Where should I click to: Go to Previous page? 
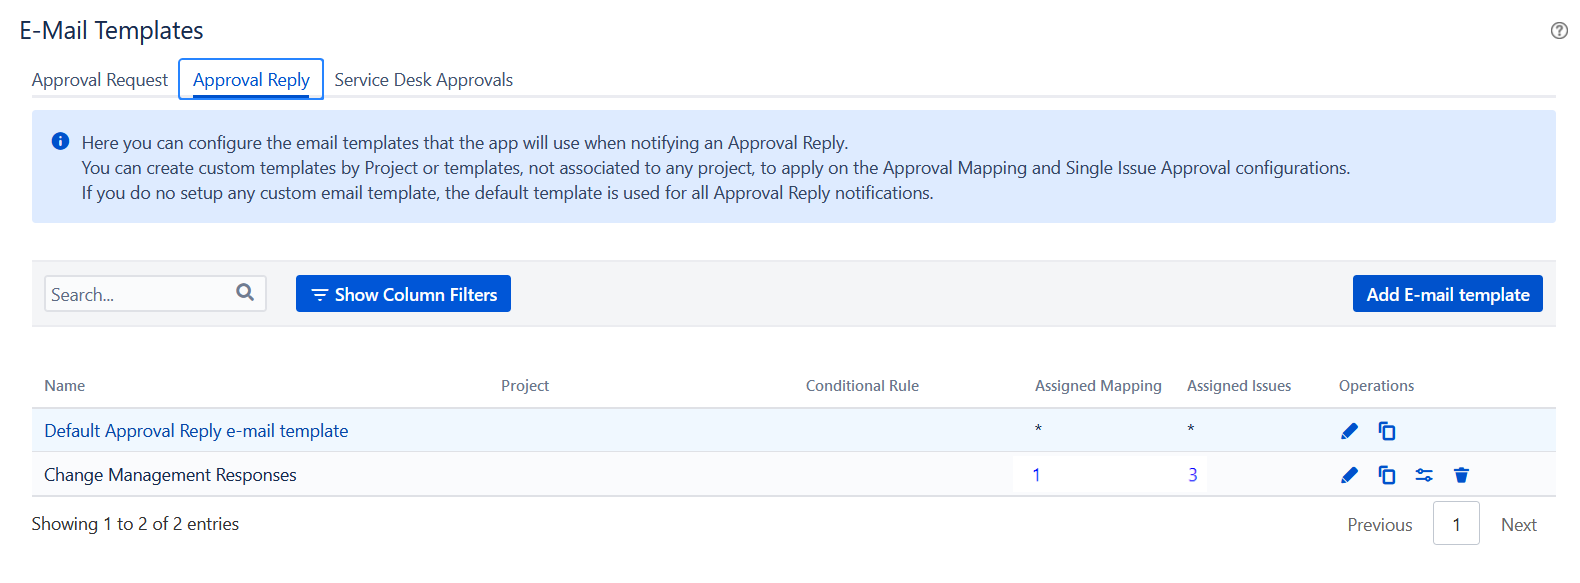click(x=1379, y=525)
